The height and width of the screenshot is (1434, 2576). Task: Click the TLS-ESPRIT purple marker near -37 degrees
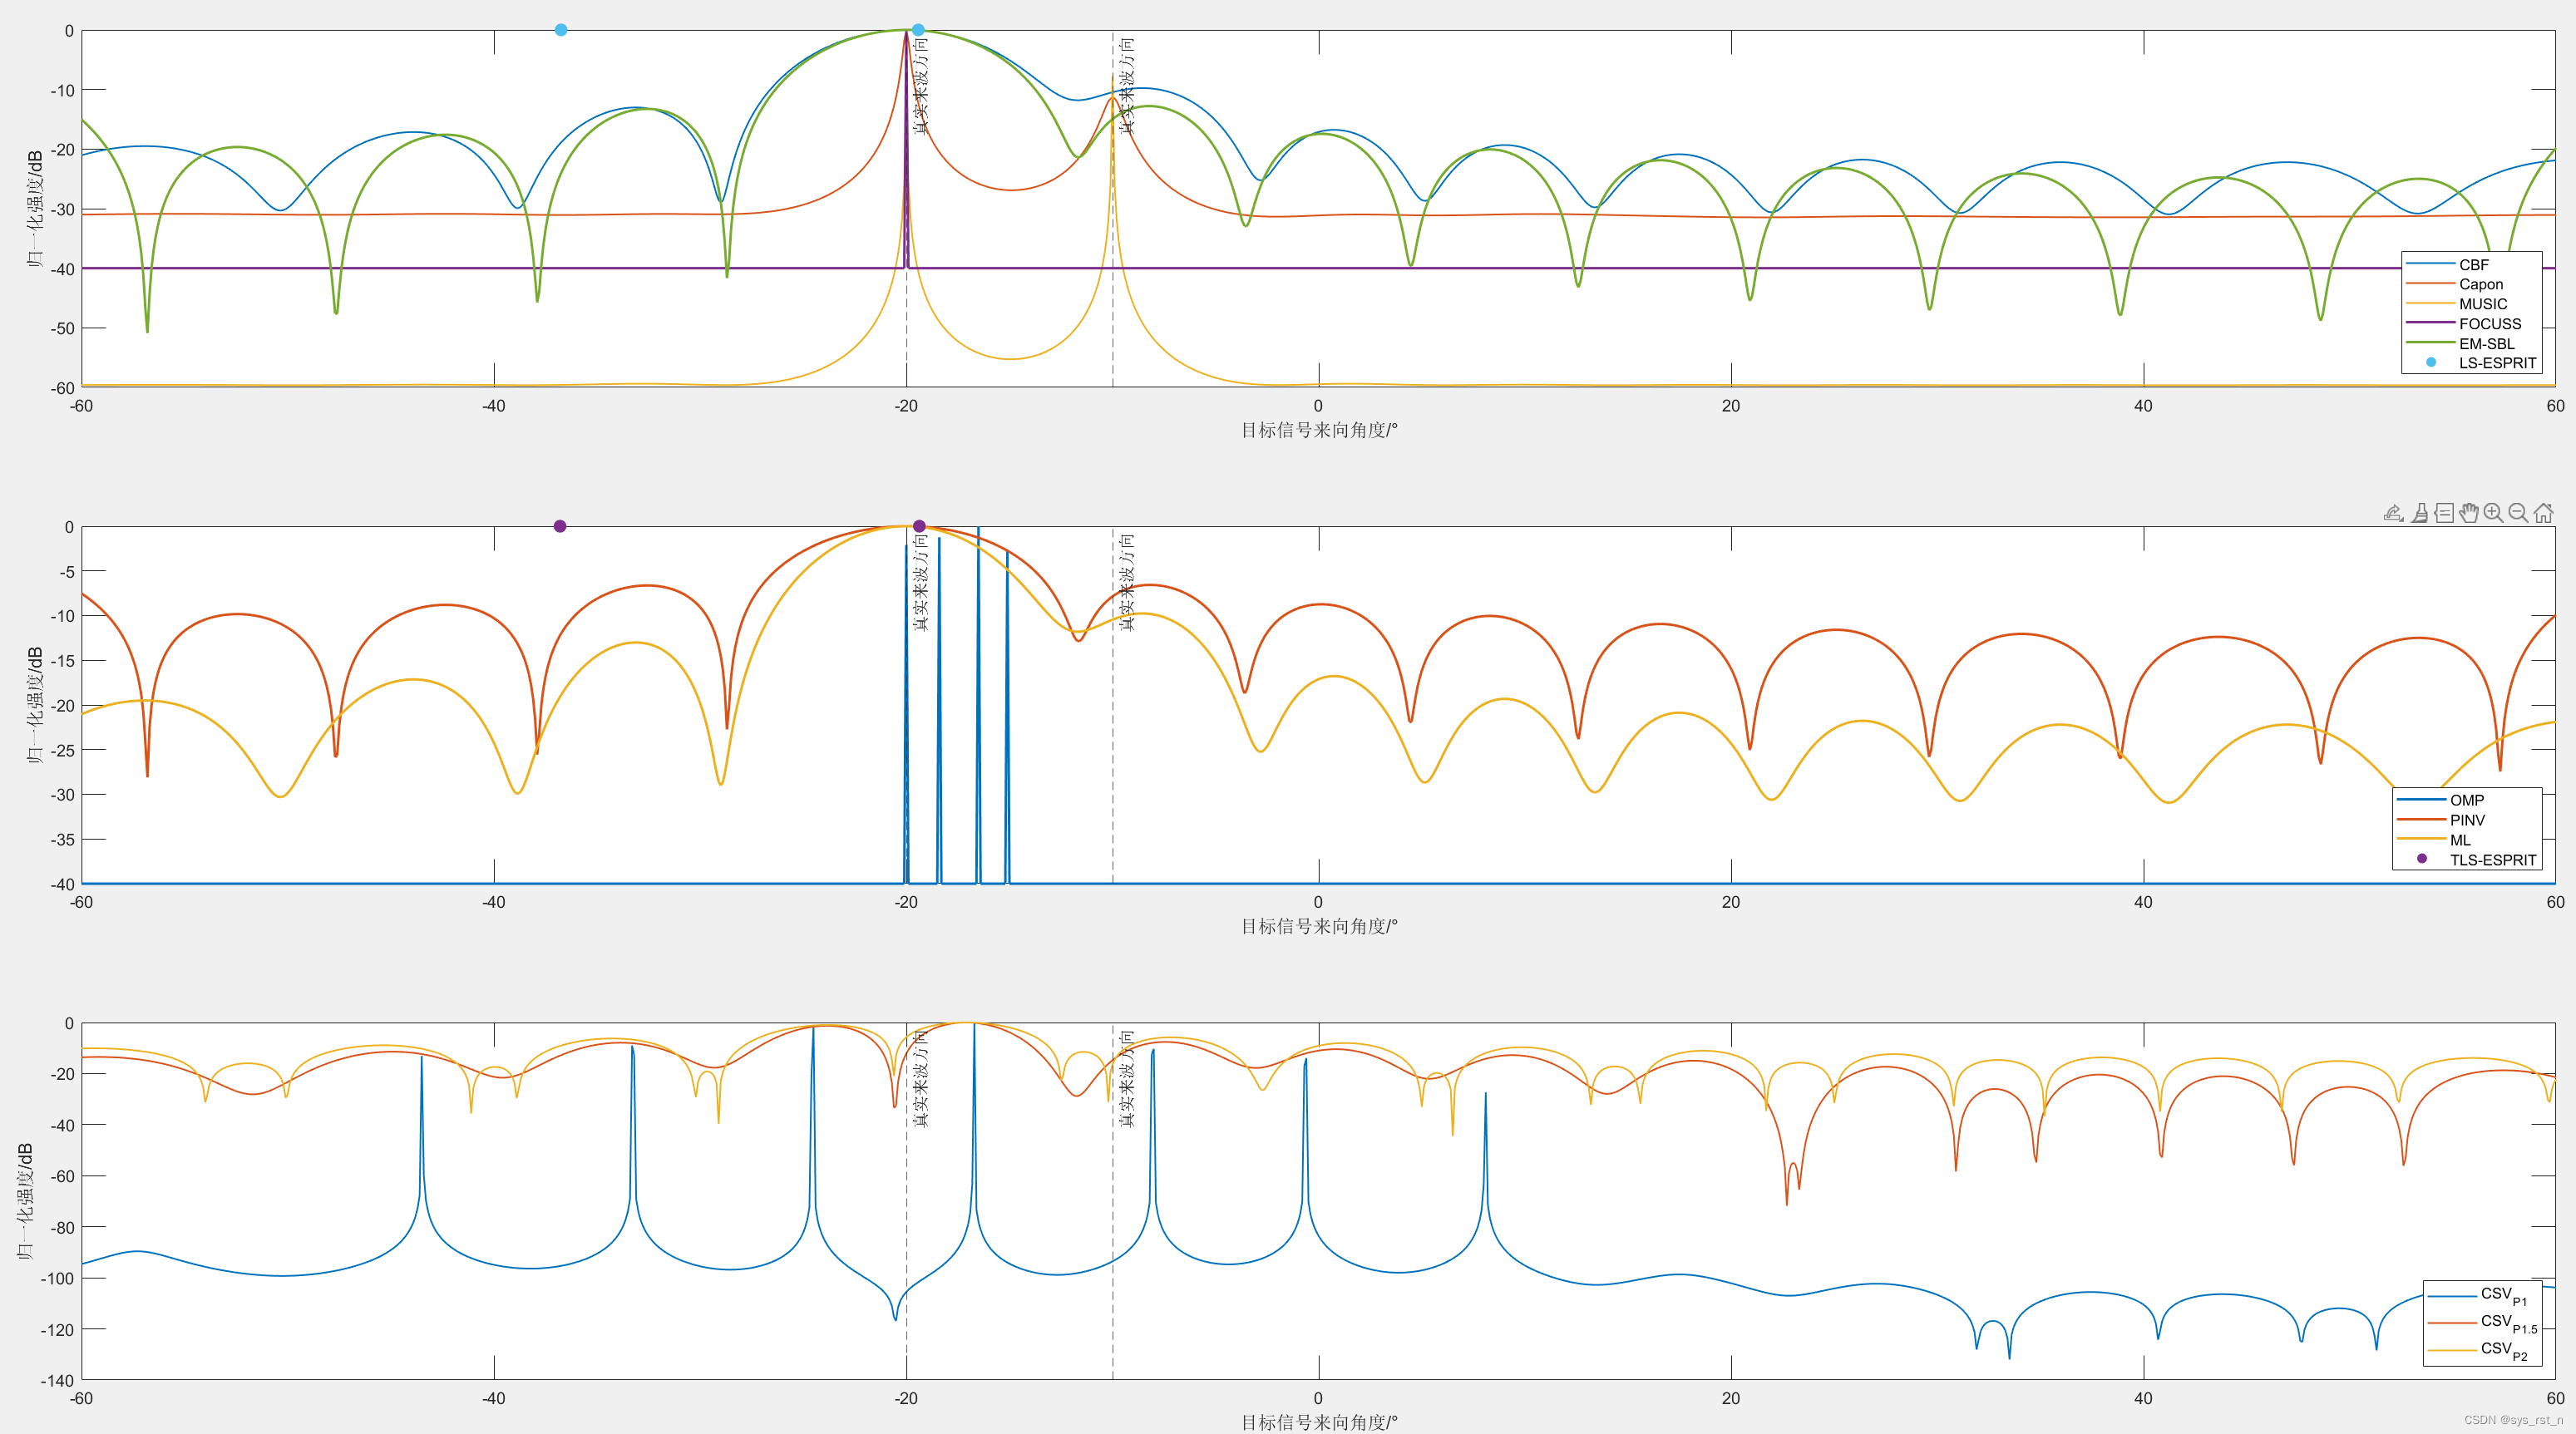point(560,526)
